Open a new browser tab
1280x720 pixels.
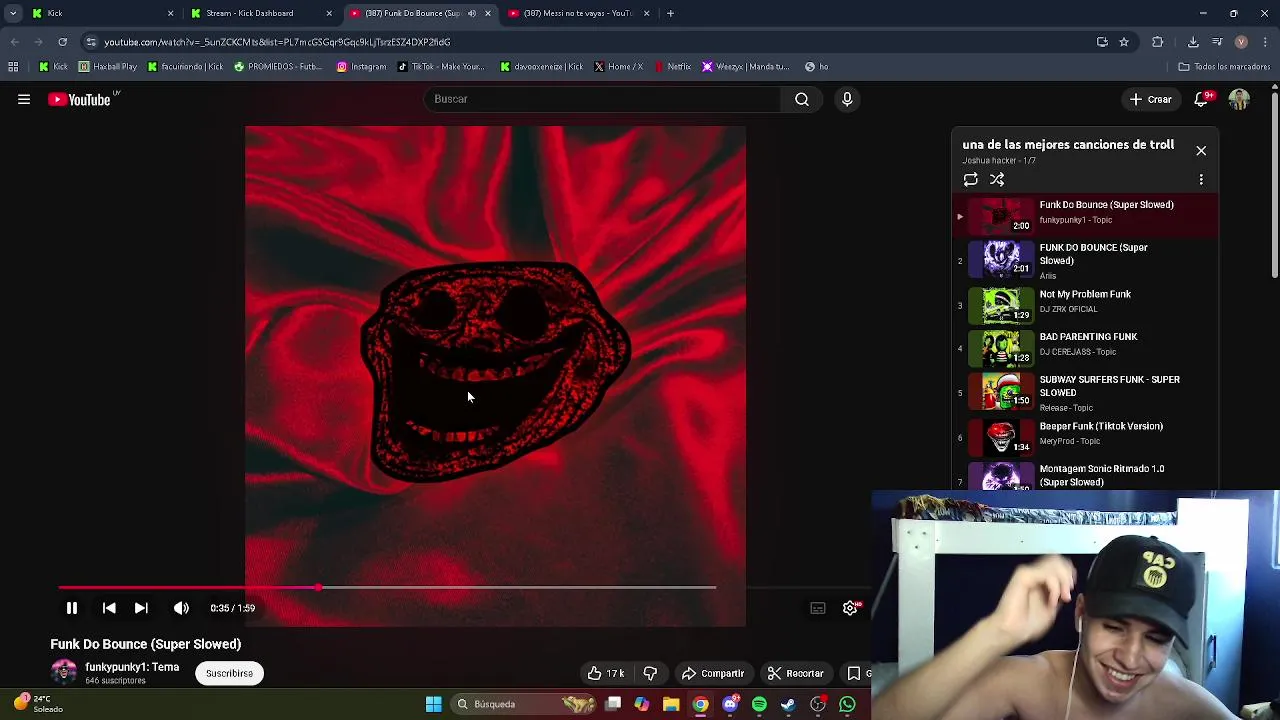pos(670,13)
